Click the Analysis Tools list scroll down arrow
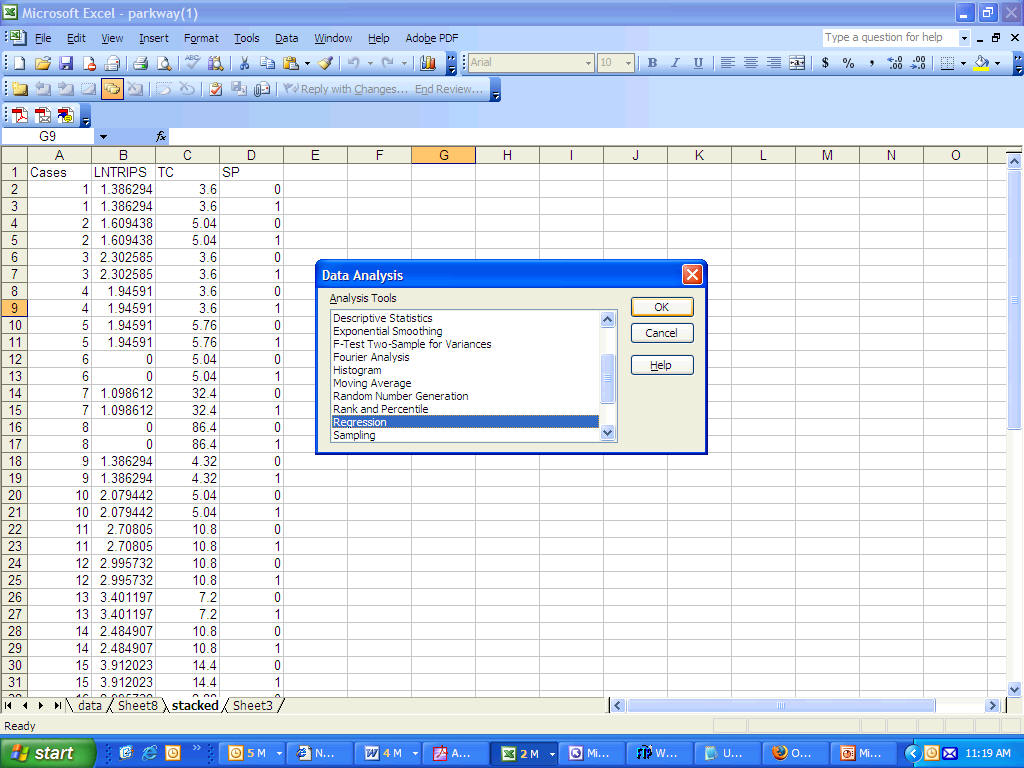 coord(607,432)
